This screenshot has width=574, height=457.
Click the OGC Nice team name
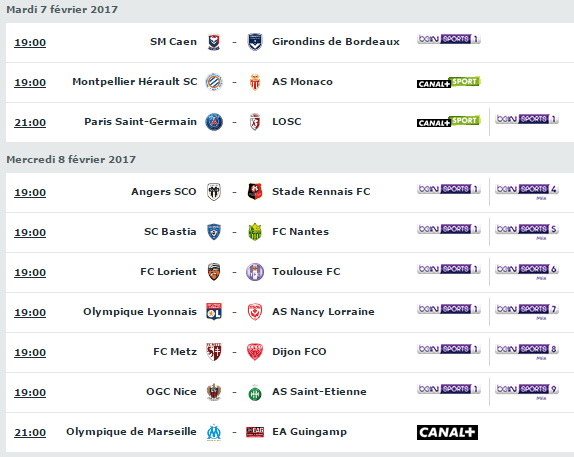(171, 392)
